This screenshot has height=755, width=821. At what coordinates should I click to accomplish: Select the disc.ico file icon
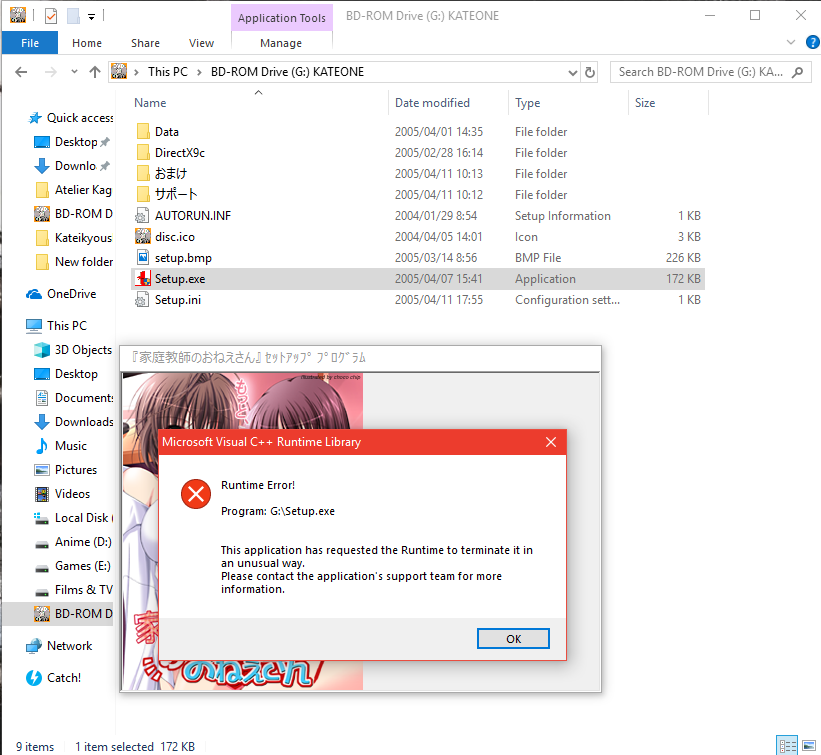click(x=142, y=236)
